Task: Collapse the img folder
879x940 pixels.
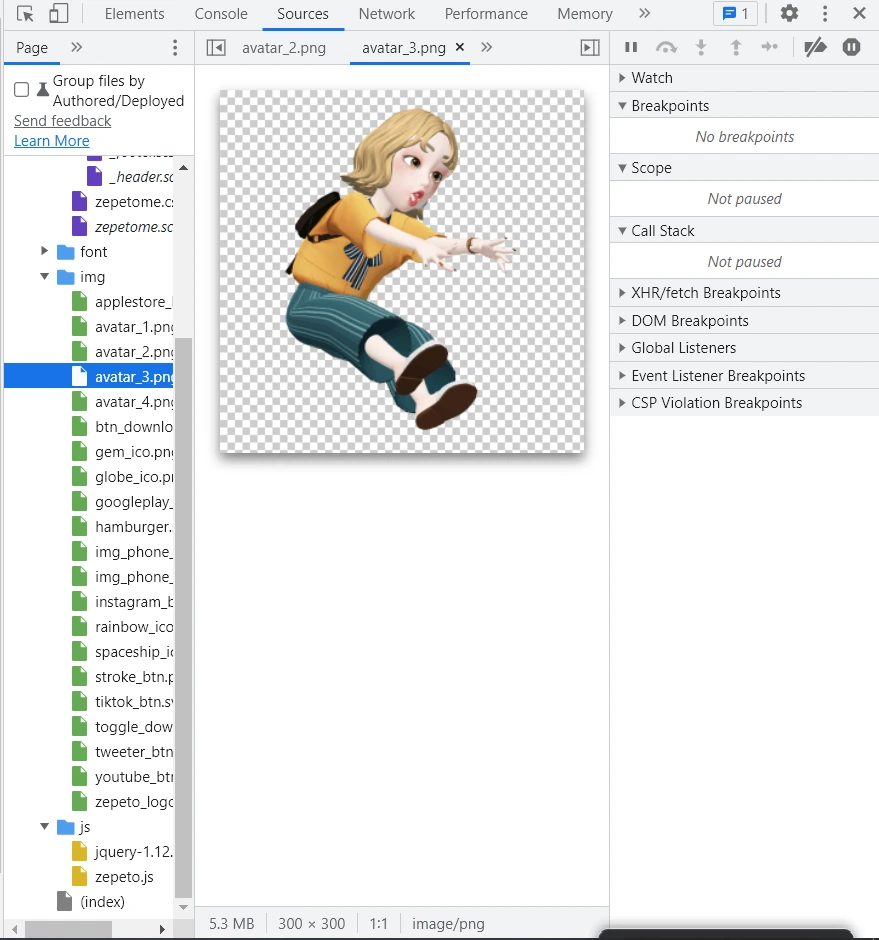Action: pos(44,276)
